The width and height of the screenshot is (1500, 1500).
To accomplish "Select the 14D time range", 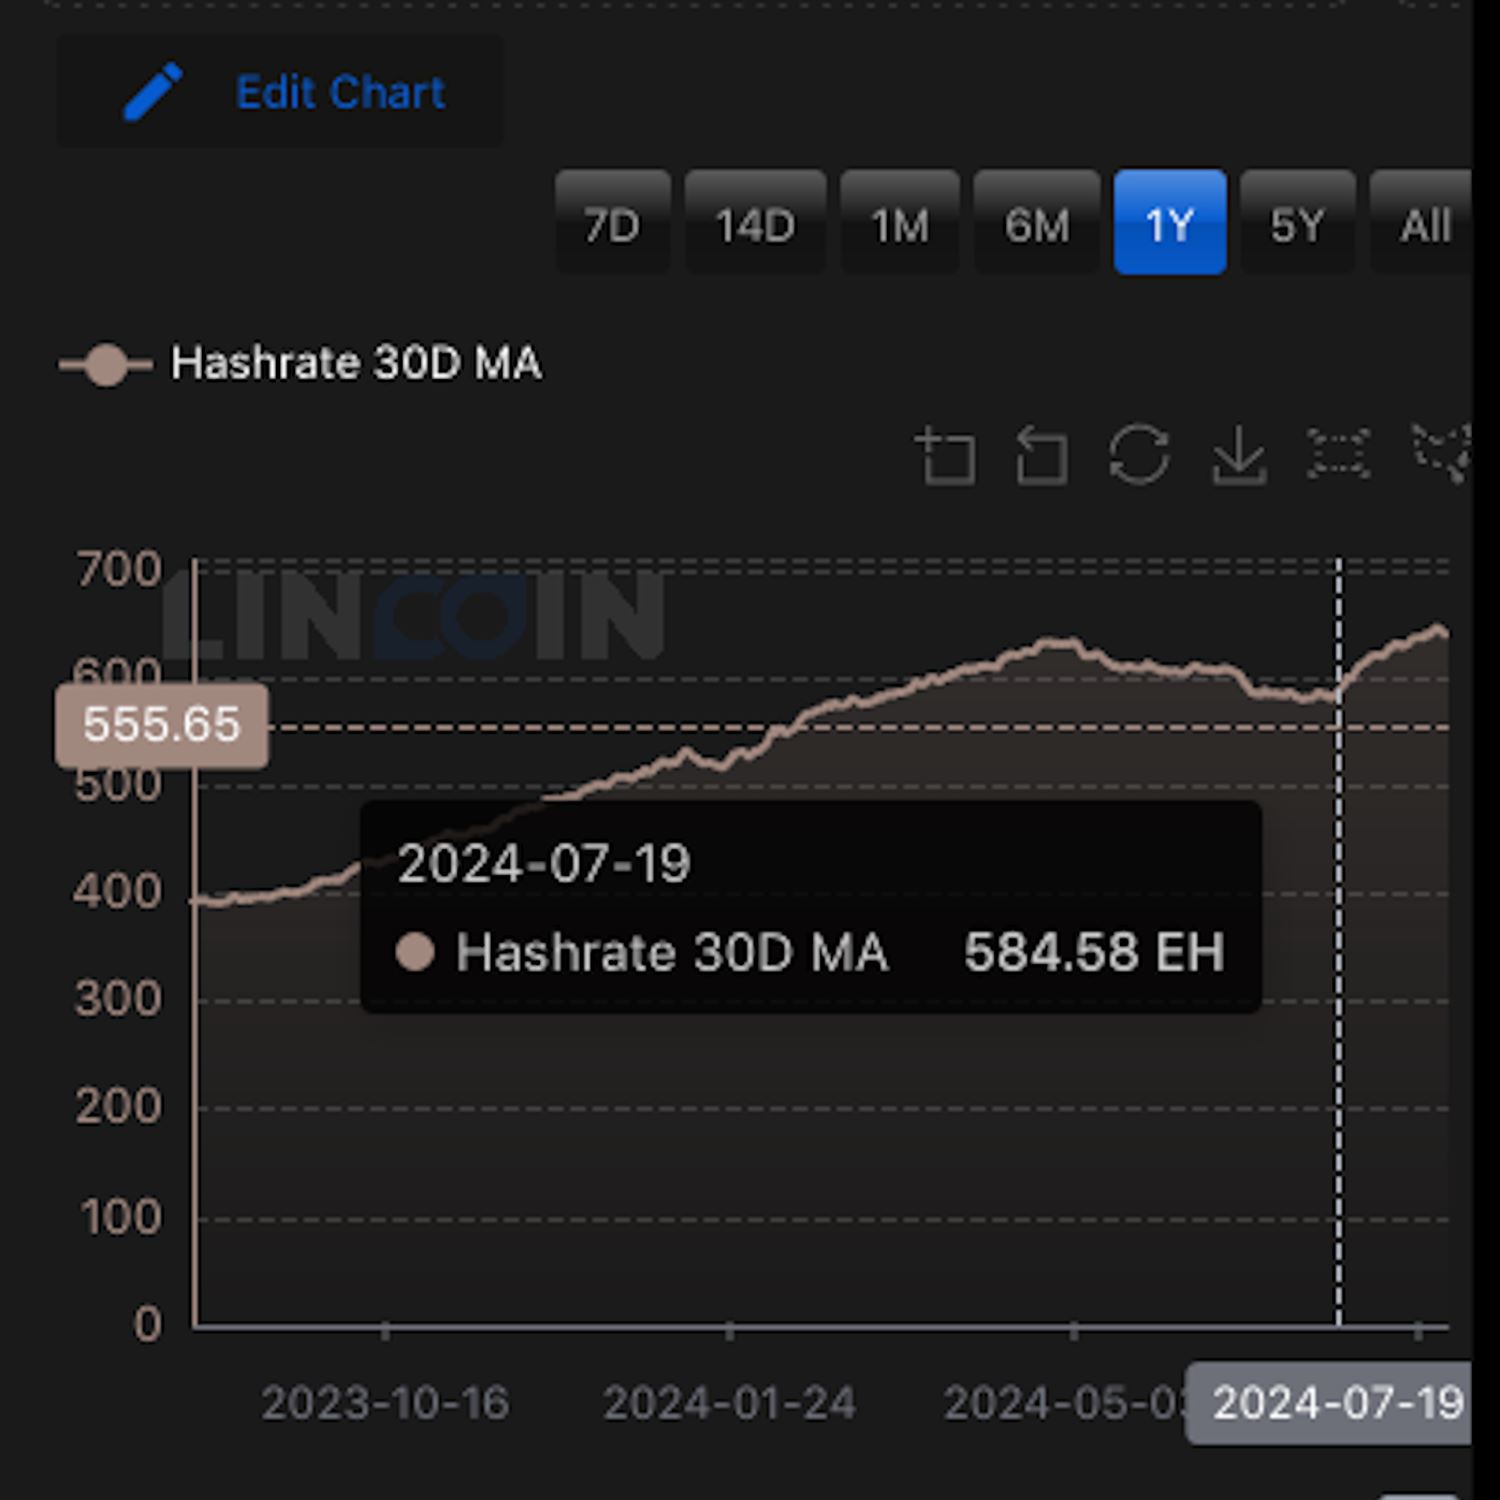I will (755, 223).
